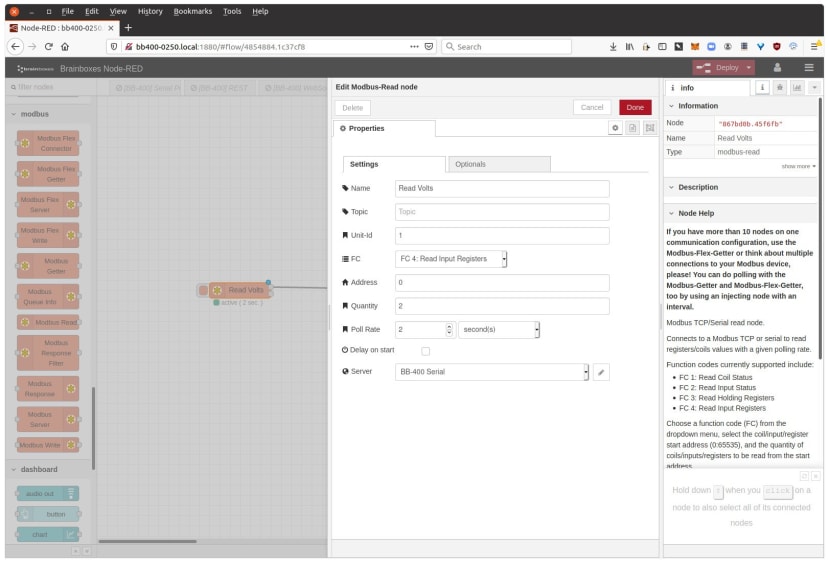
Task: Click the canvas horizontal scrollbar
Action: tap(148, 541)
